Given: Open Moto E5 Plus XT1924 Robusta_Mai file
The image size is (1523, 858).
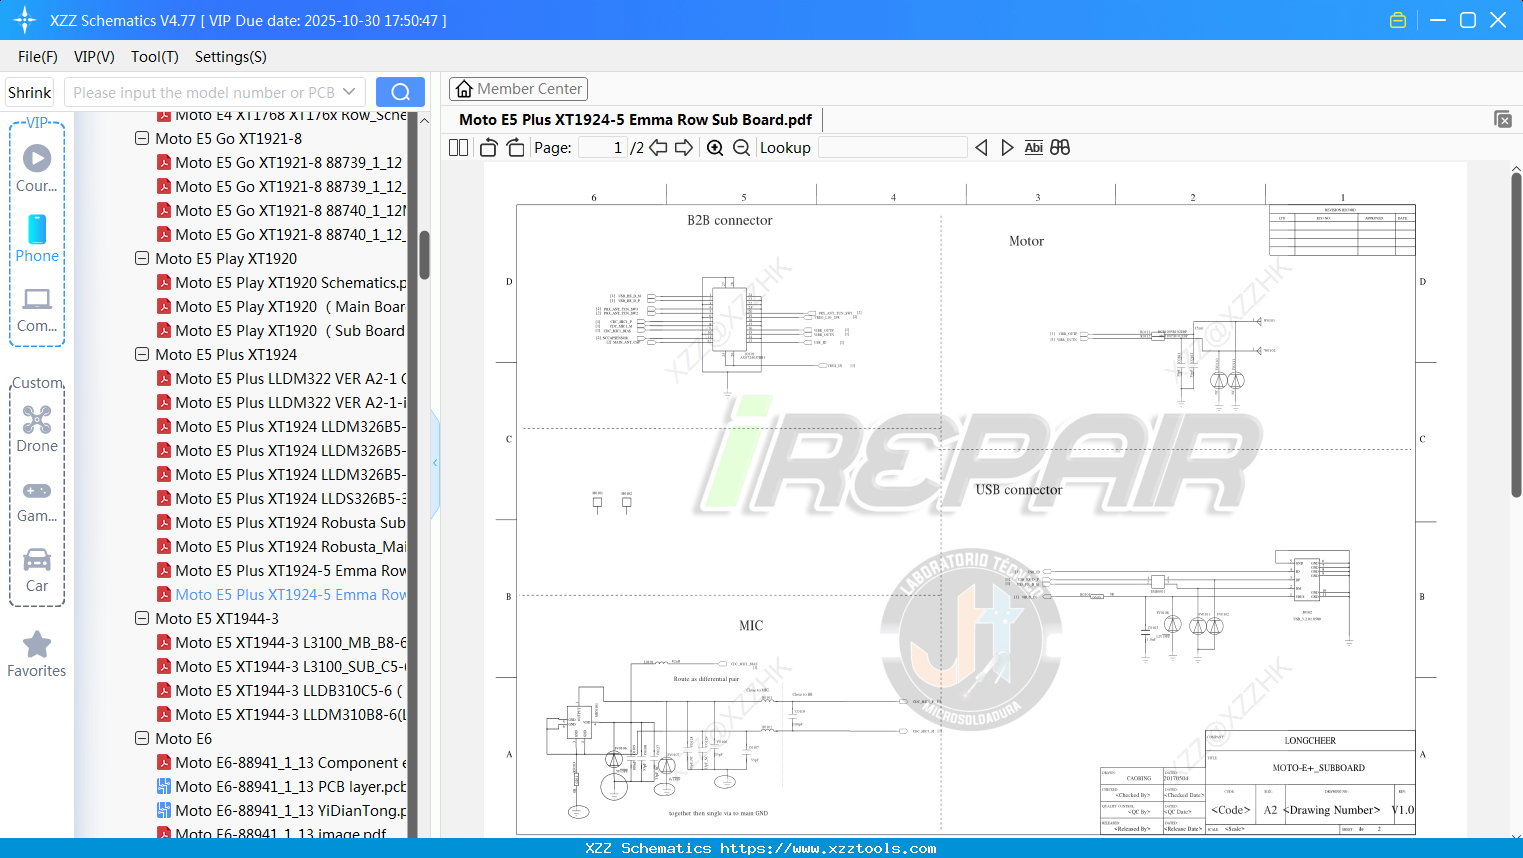Looking at the screenshot, I should point(281,546).
